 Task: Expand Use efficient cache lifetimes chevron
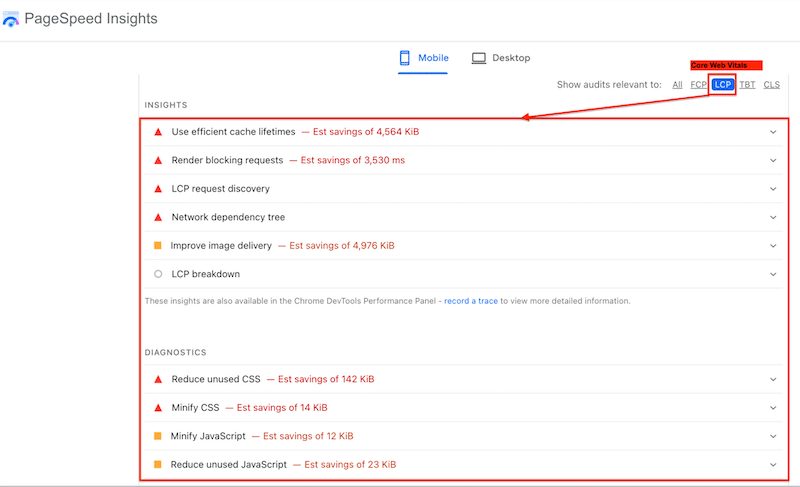(x=773, y=132)
